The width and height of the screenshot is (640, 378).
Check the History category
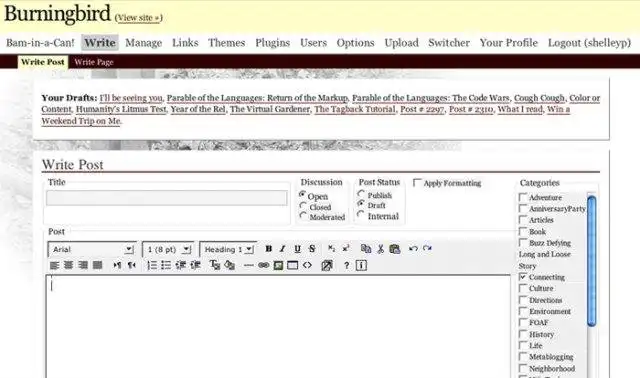523,334
